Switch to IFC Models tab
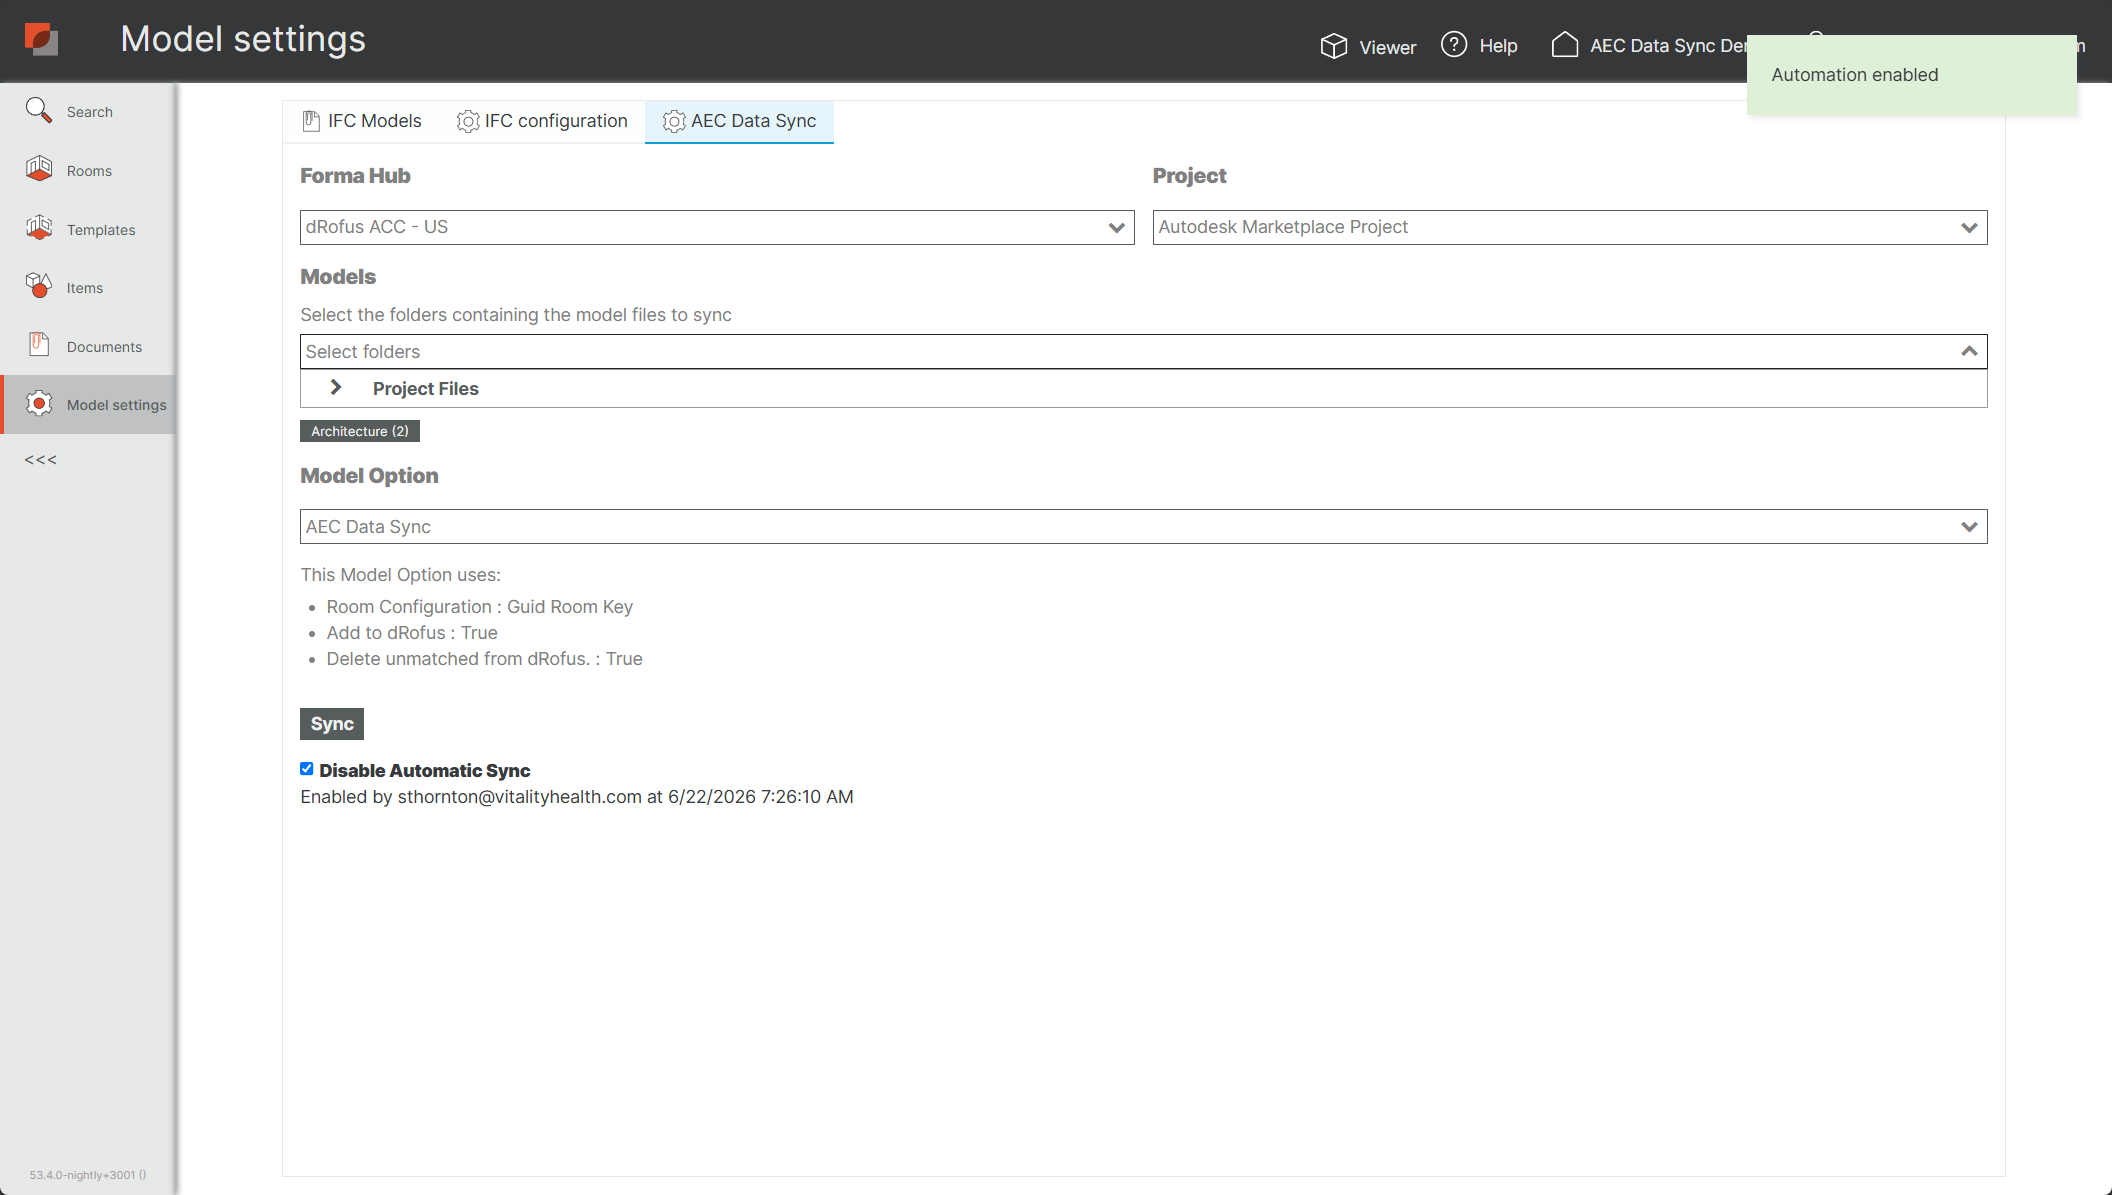This screenshot has height=1195, width=2112. point(362,121)
